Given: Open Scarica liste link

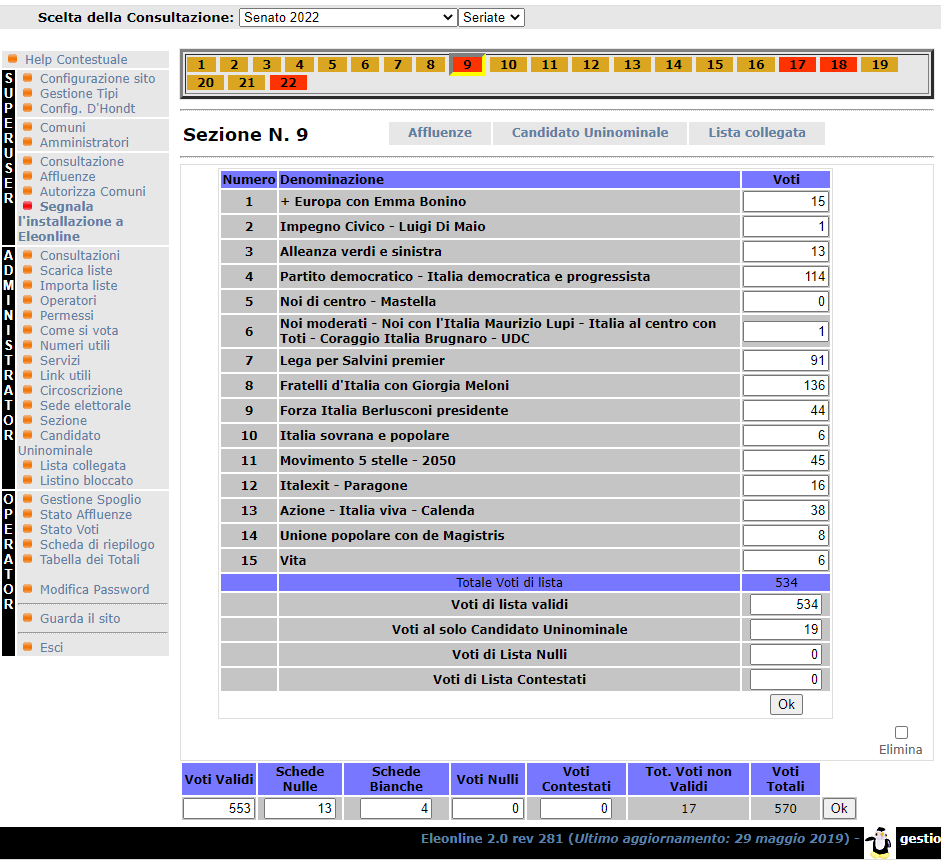Looking at the screenshot, I should [76, 271].
